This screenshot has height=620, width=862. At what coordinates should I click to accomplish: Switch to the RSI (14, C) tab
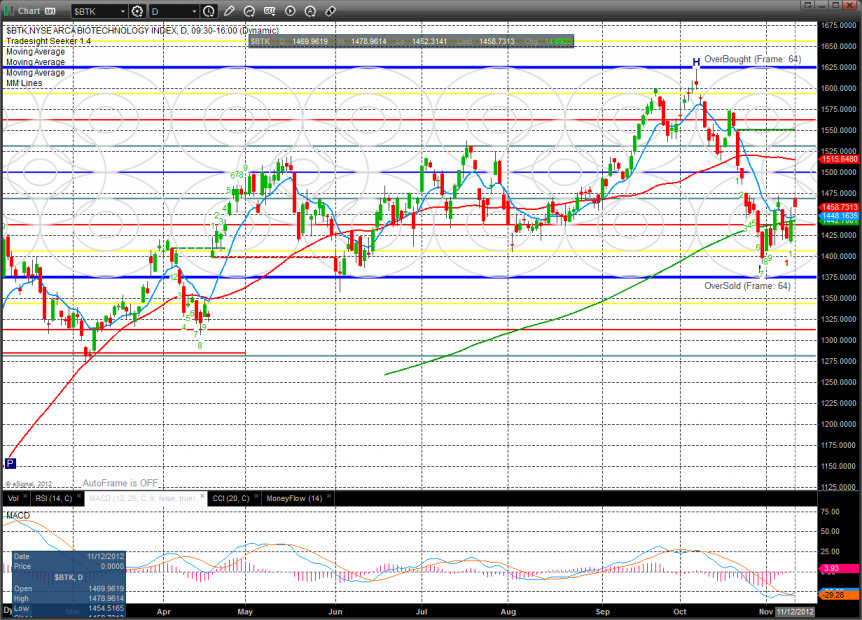pos(53,498)
